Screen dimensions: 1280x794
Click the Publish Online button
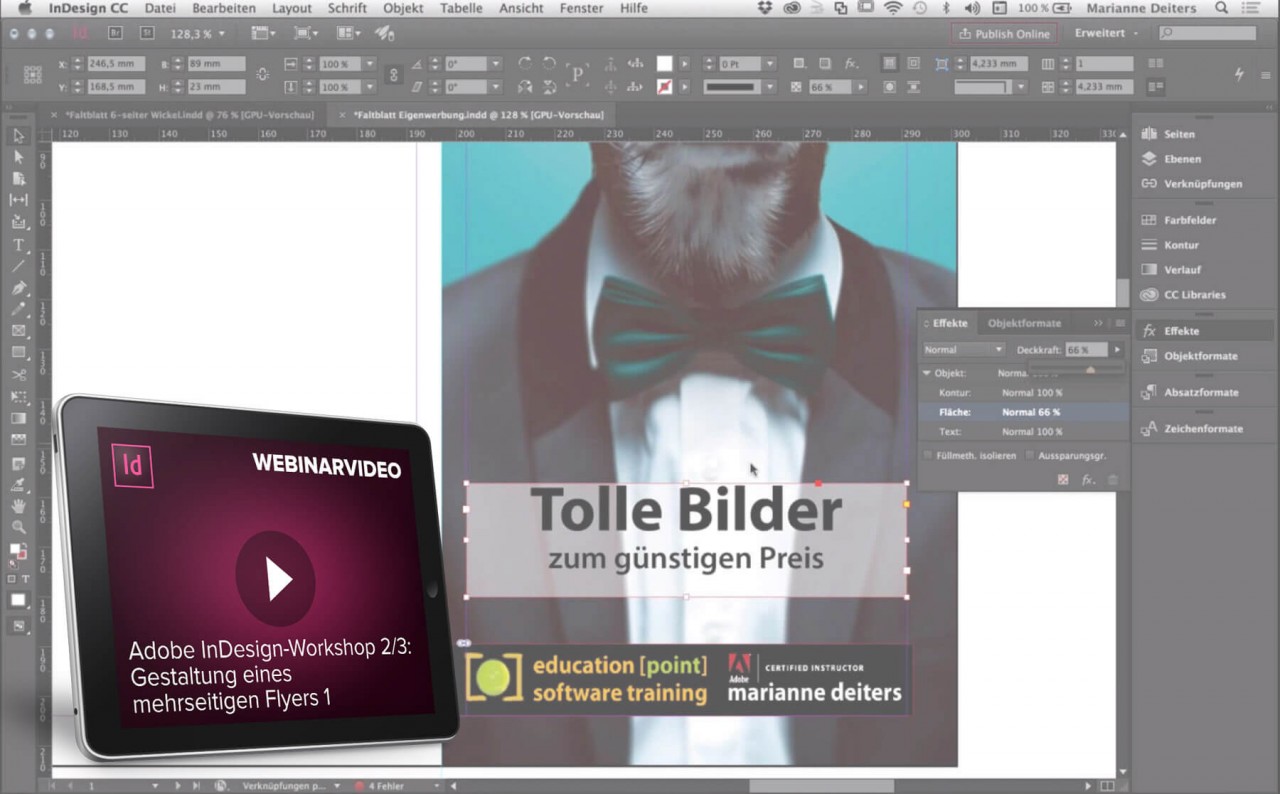[1004, 33]
